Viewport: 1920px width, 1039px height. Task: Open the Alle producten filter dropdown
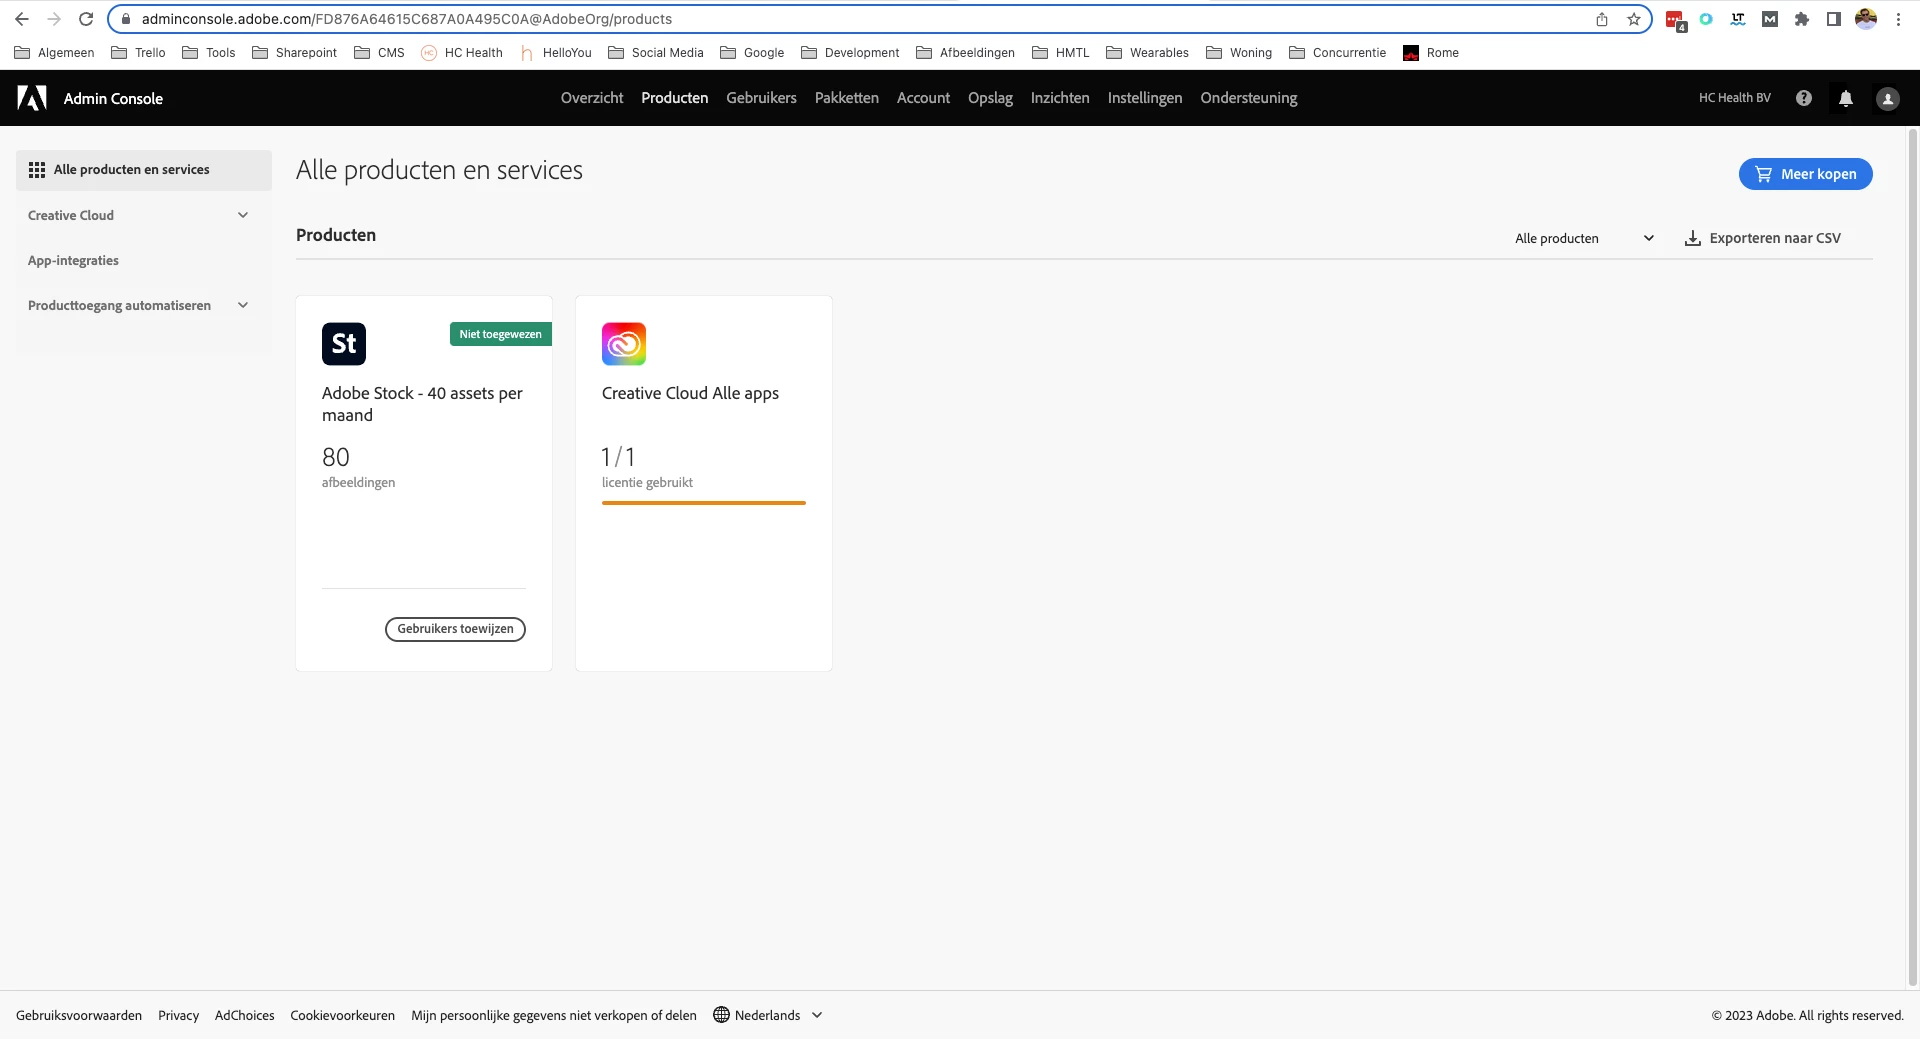(1585, 238)
